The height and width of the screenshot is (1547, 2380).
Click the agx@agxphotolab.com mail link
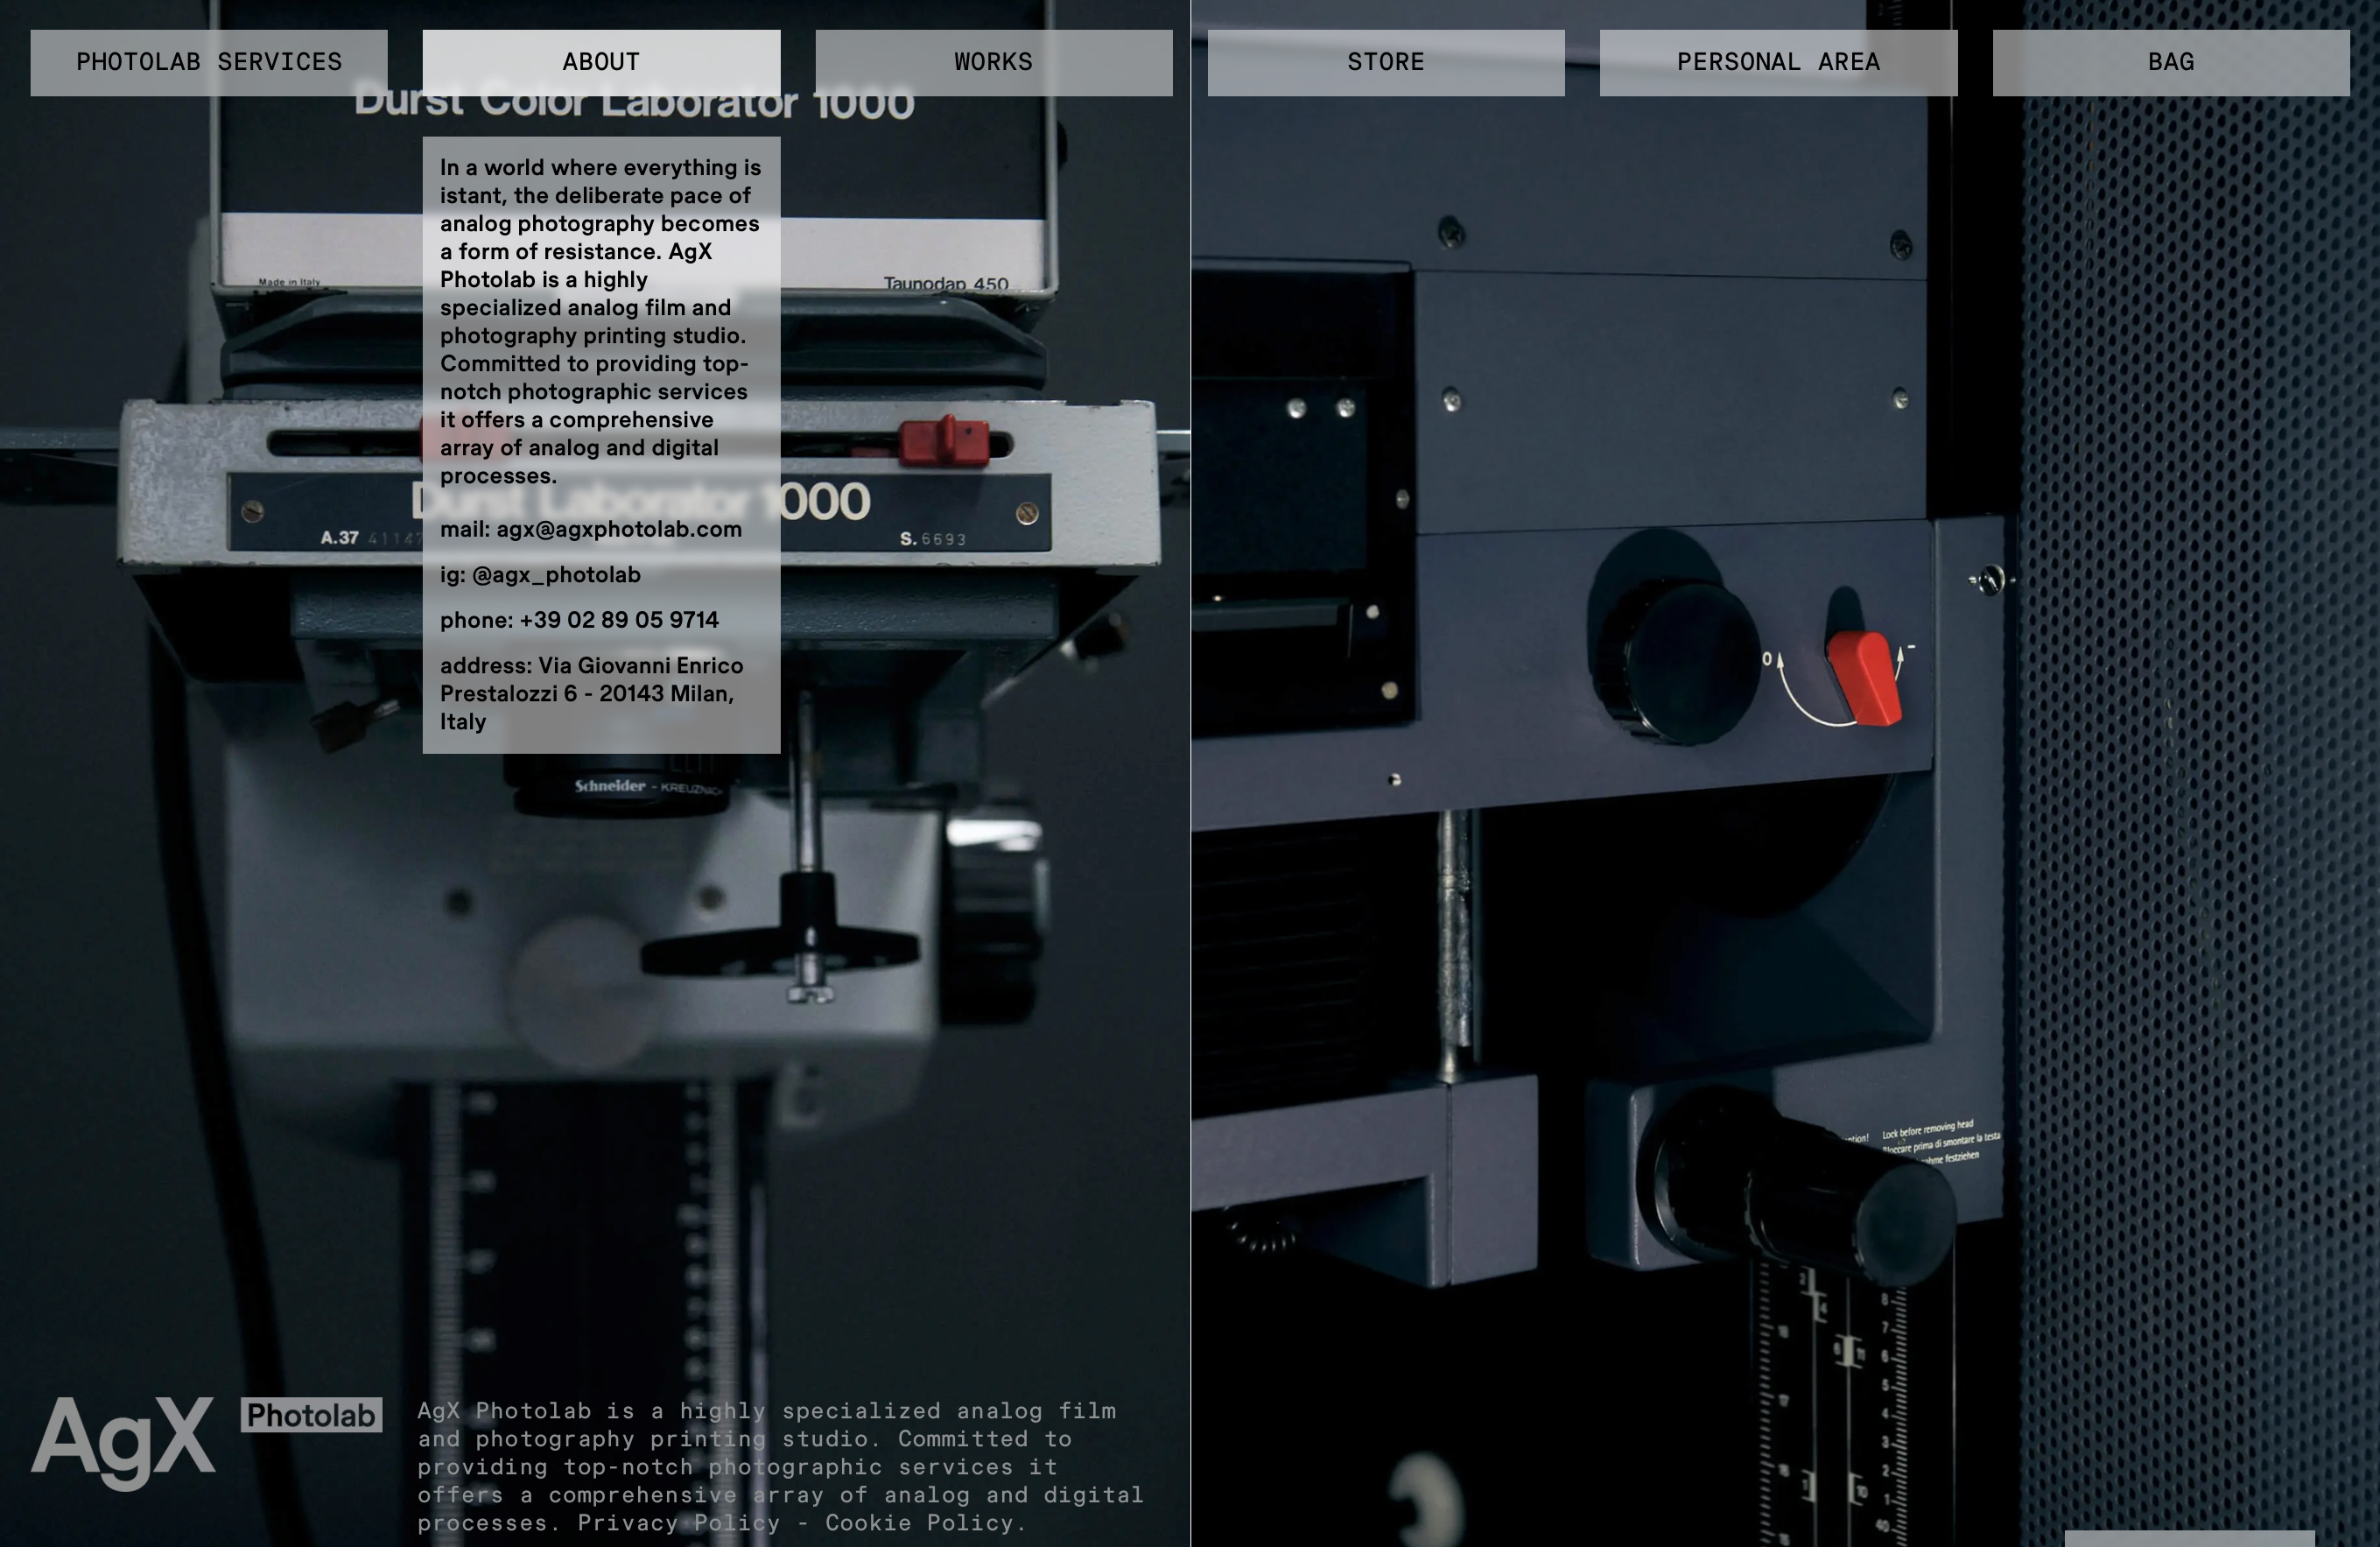618,529
